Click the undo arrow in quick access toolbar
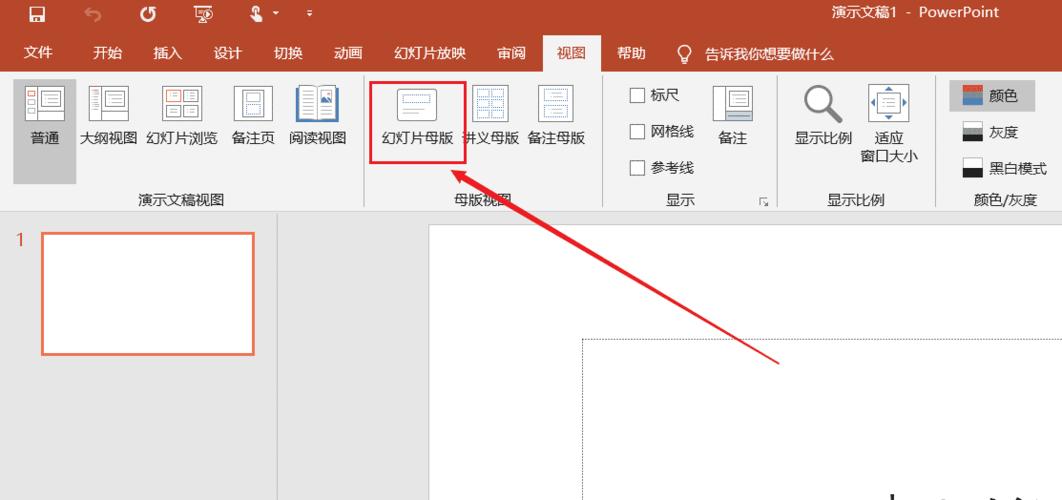Viewport: 1062px width, 500px height. (93, 14)
